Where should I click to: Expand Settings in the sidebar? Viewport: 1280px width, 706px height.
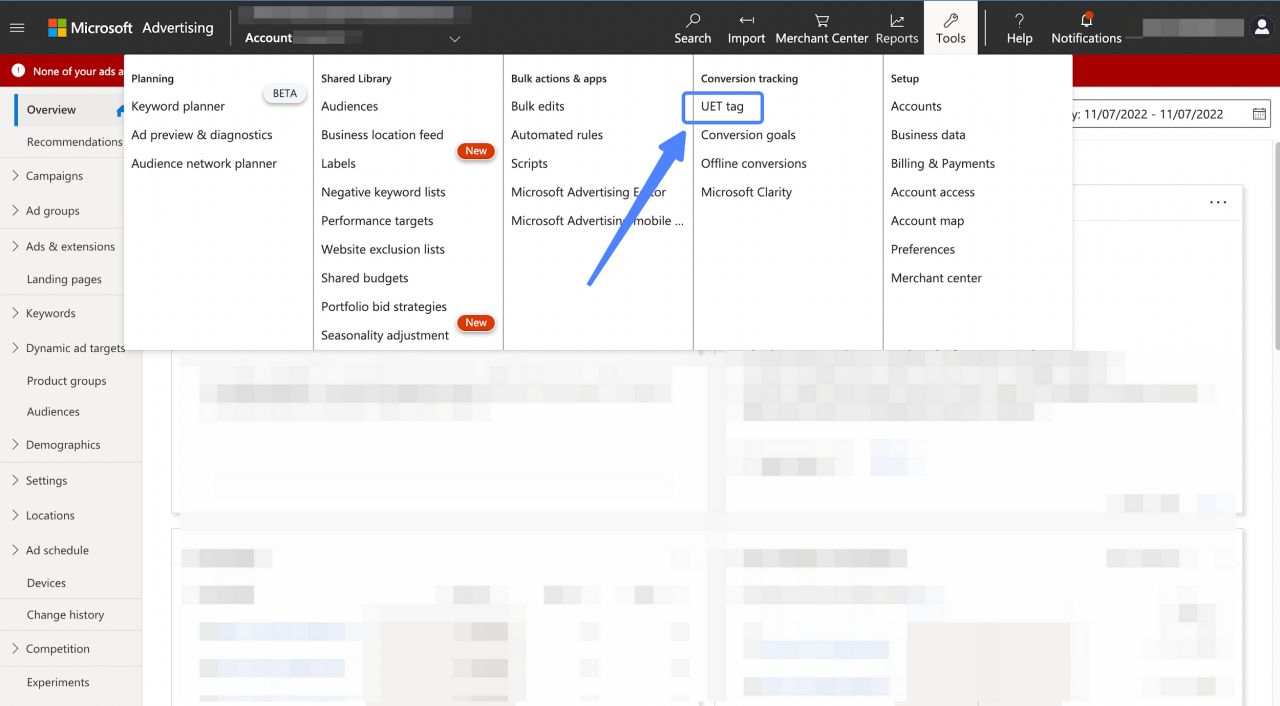tap(15, 480)
